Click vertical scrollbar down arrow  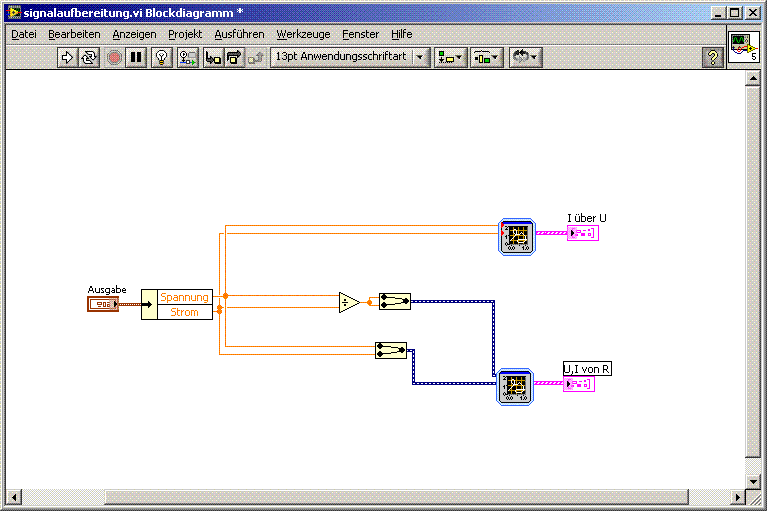[x=753, y=482]
